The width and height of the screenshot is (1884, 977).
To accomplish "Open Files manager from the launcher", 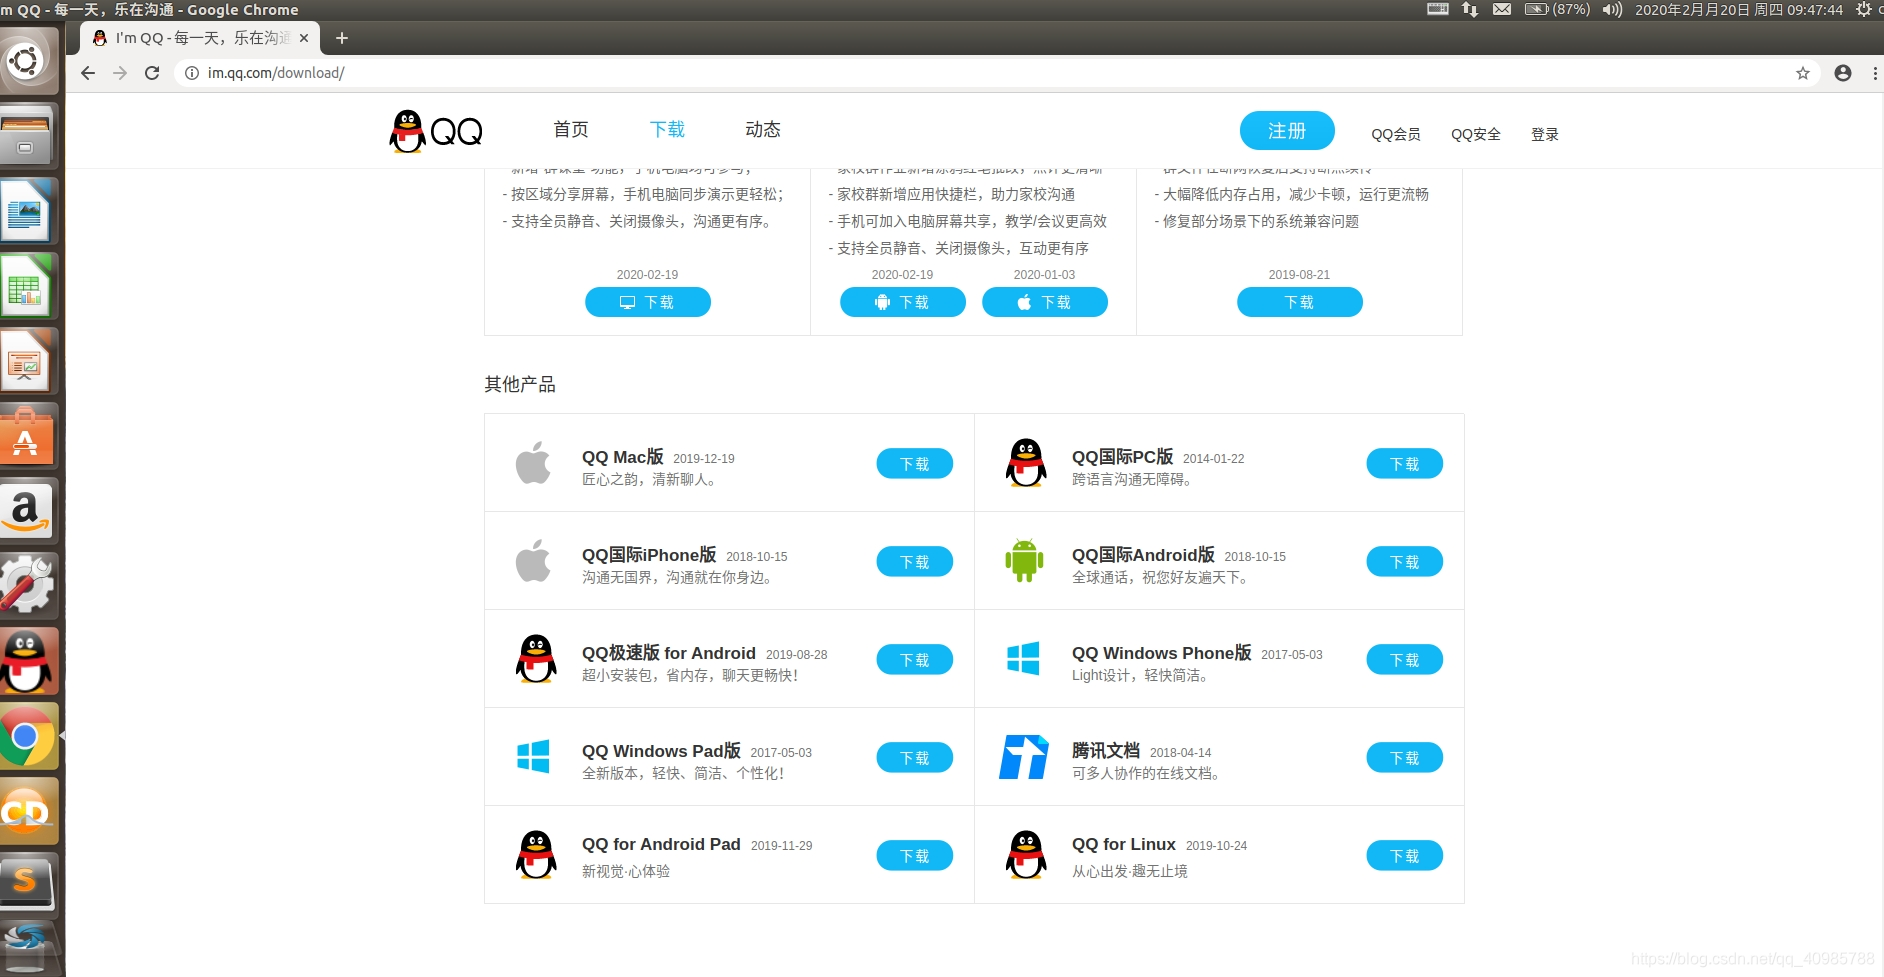I will pos(27,136).
